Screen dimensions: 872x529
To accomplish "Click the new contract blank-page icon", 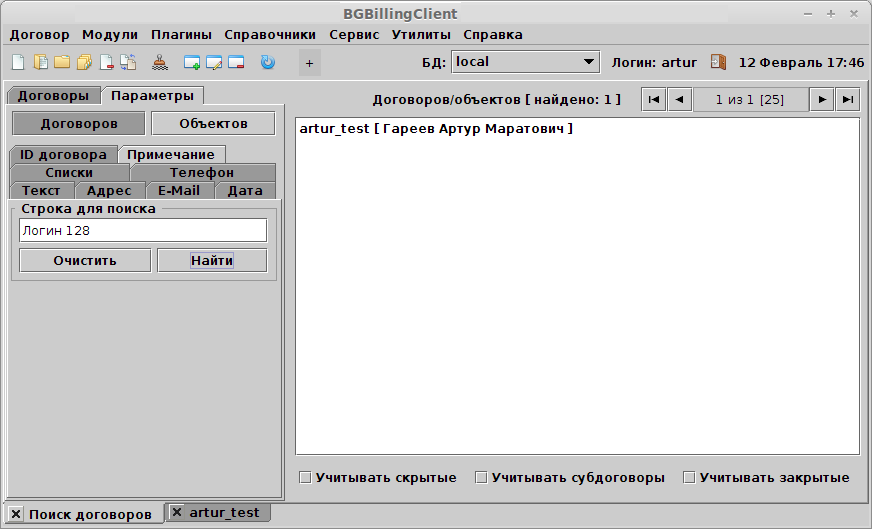I will pos(18,62).
